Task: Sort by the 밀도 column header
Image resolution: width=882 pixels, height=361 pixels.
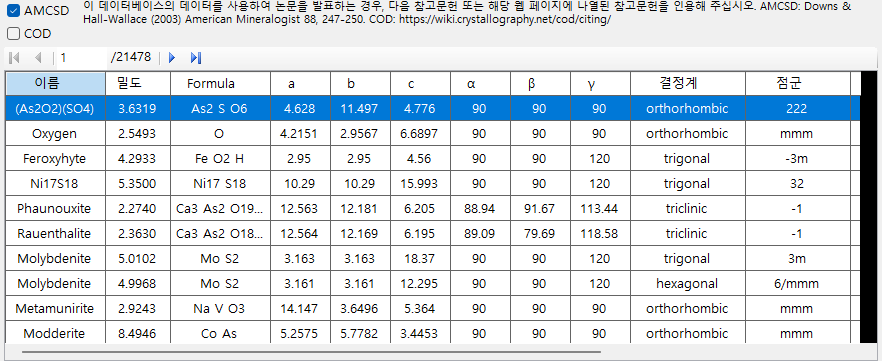Action: point(138,84)
